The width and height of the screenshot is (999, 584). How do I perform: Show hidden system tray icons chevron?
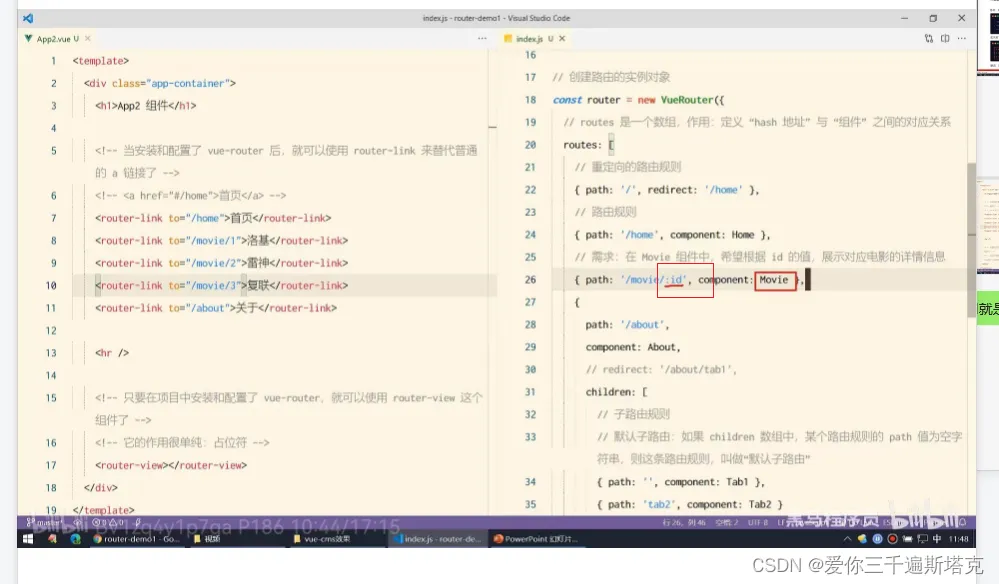[847, 539]
